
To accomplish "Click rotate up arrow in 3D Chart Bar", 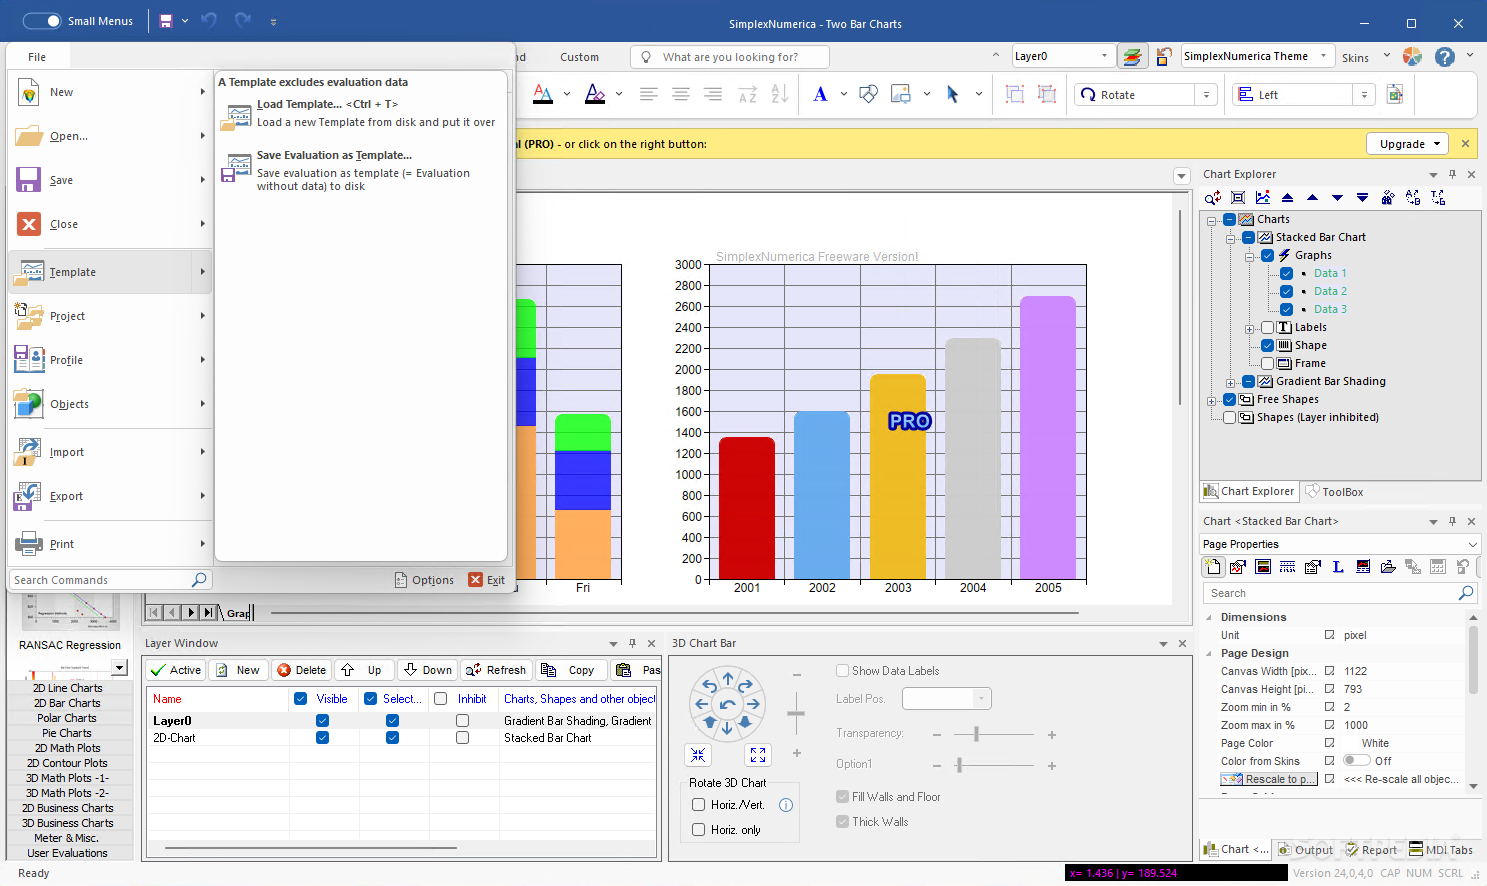I will coord(728,679).
